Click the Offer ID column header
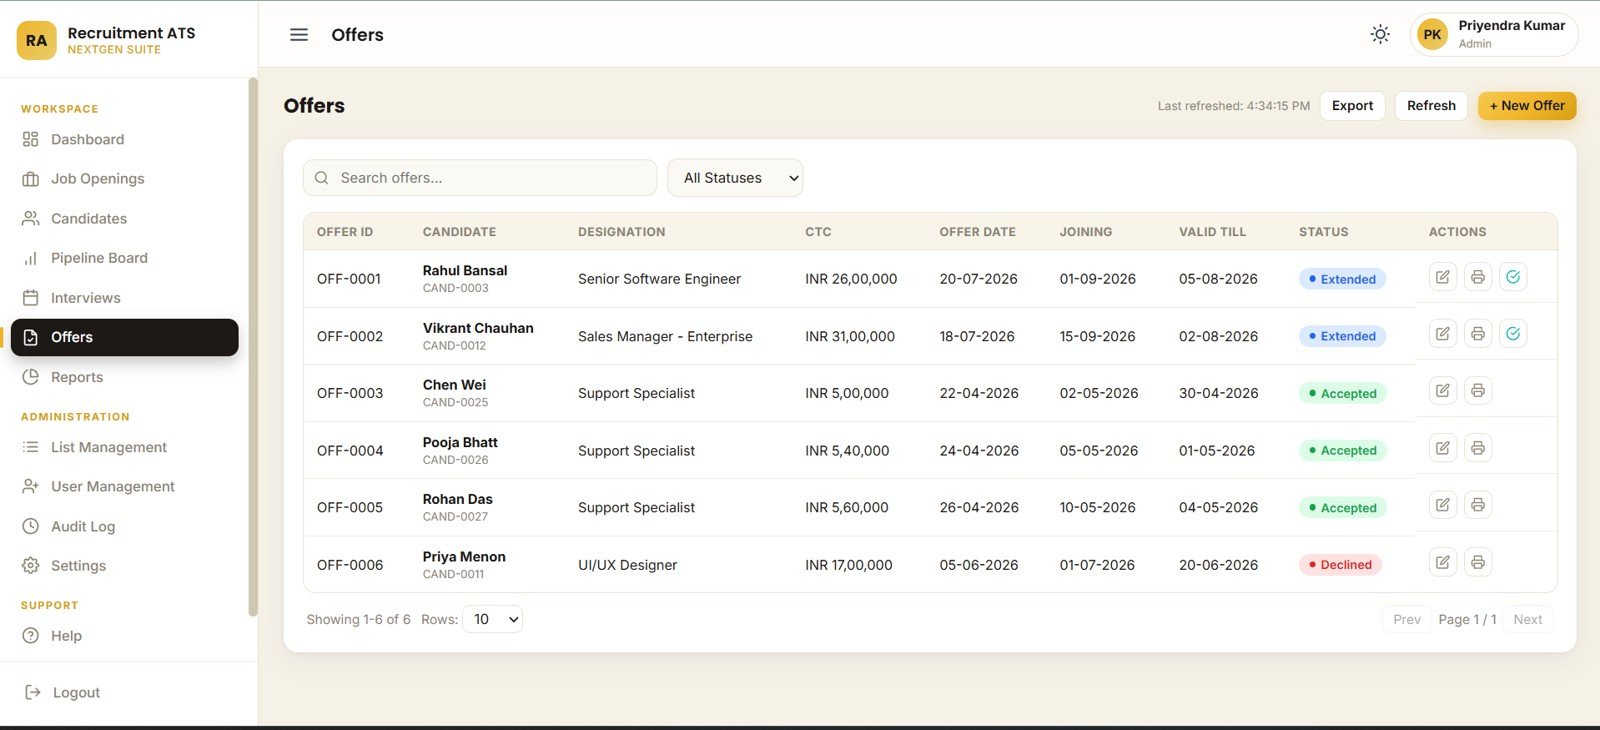Viewport: 1600px width, 730px height. coord(345,232)
